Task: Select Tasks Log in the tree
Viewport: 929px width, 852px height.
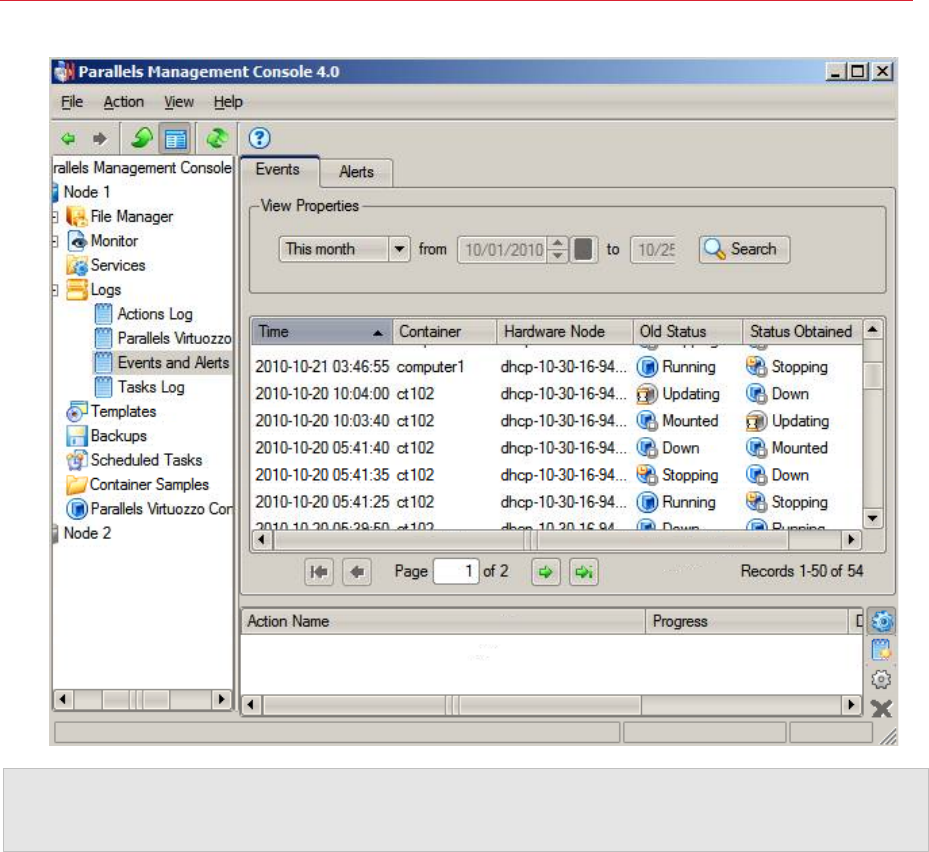Action: 150,387
